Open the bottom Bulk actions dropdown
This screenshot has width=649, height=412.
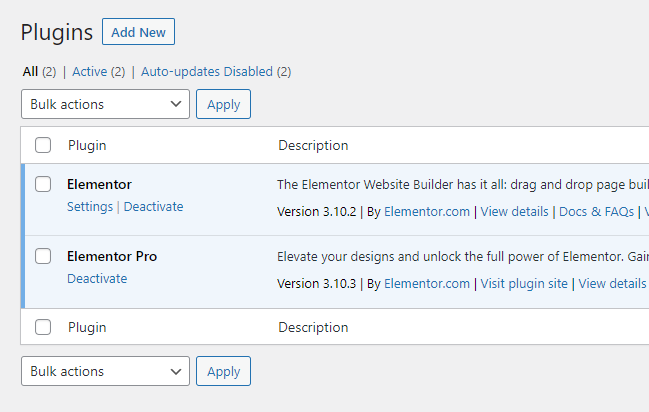coord(106,371)
